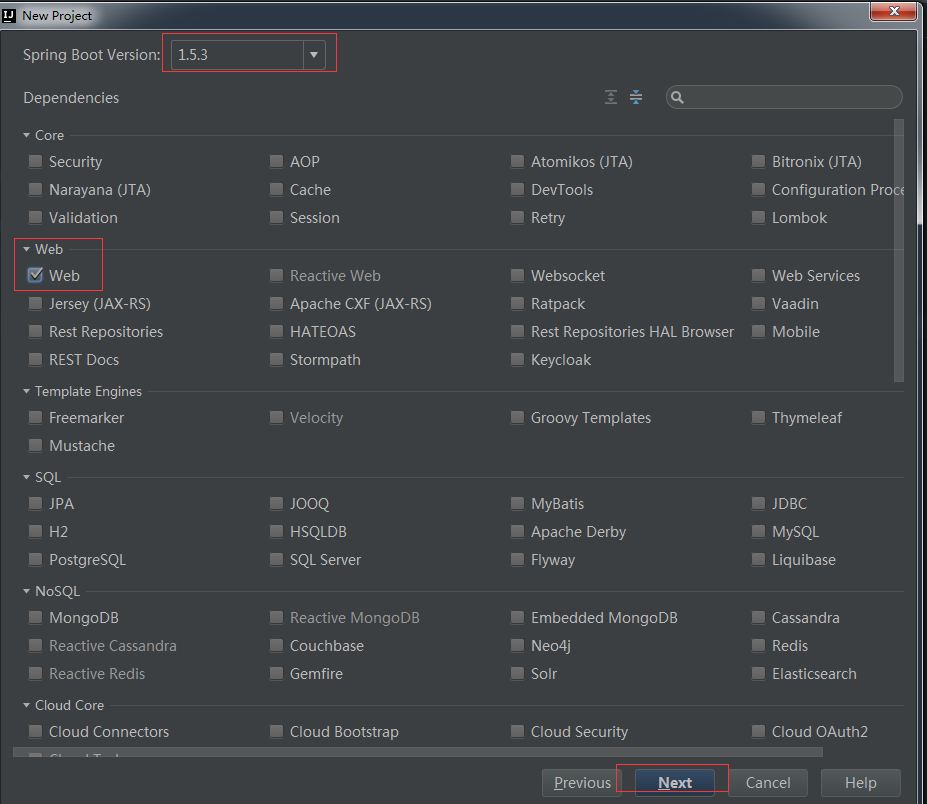This screenshot has height=804, width=927.
Task: Enable the Thymeleaf template engine
Action: coord(758,417)
